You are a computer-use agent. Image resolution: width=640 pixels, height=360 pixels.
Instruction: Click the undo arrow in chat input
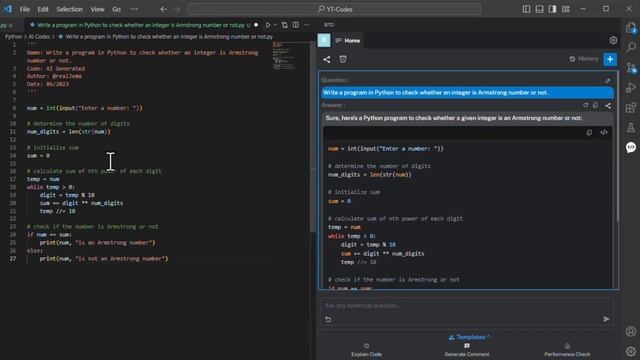(328, 319)
